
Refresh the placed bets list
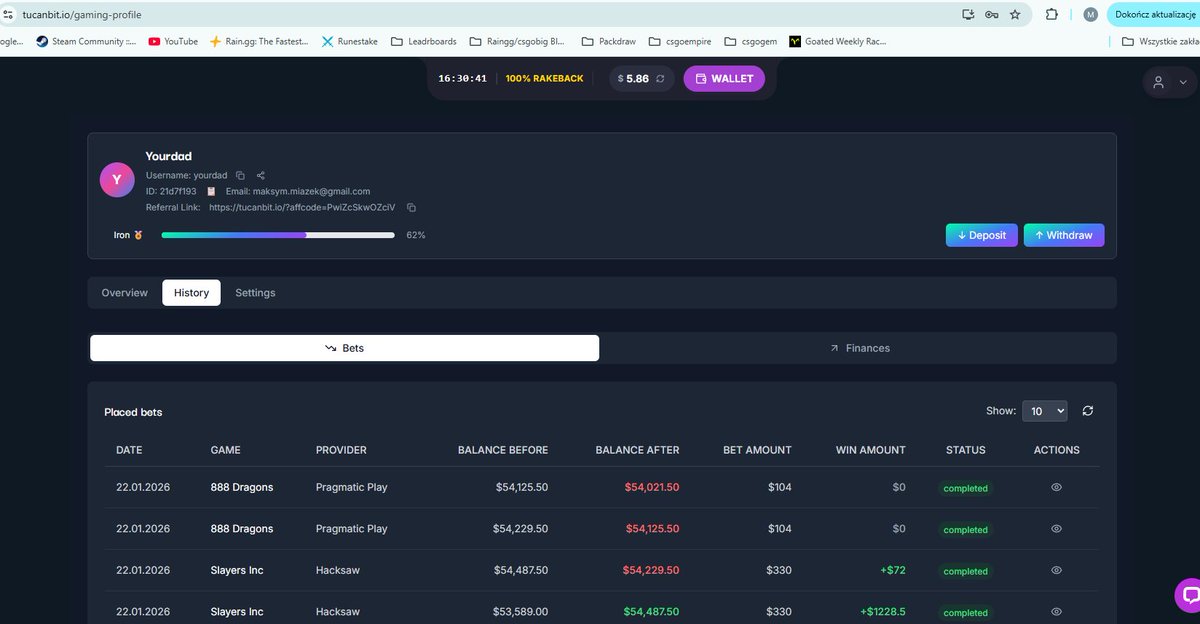point(1088,411)
